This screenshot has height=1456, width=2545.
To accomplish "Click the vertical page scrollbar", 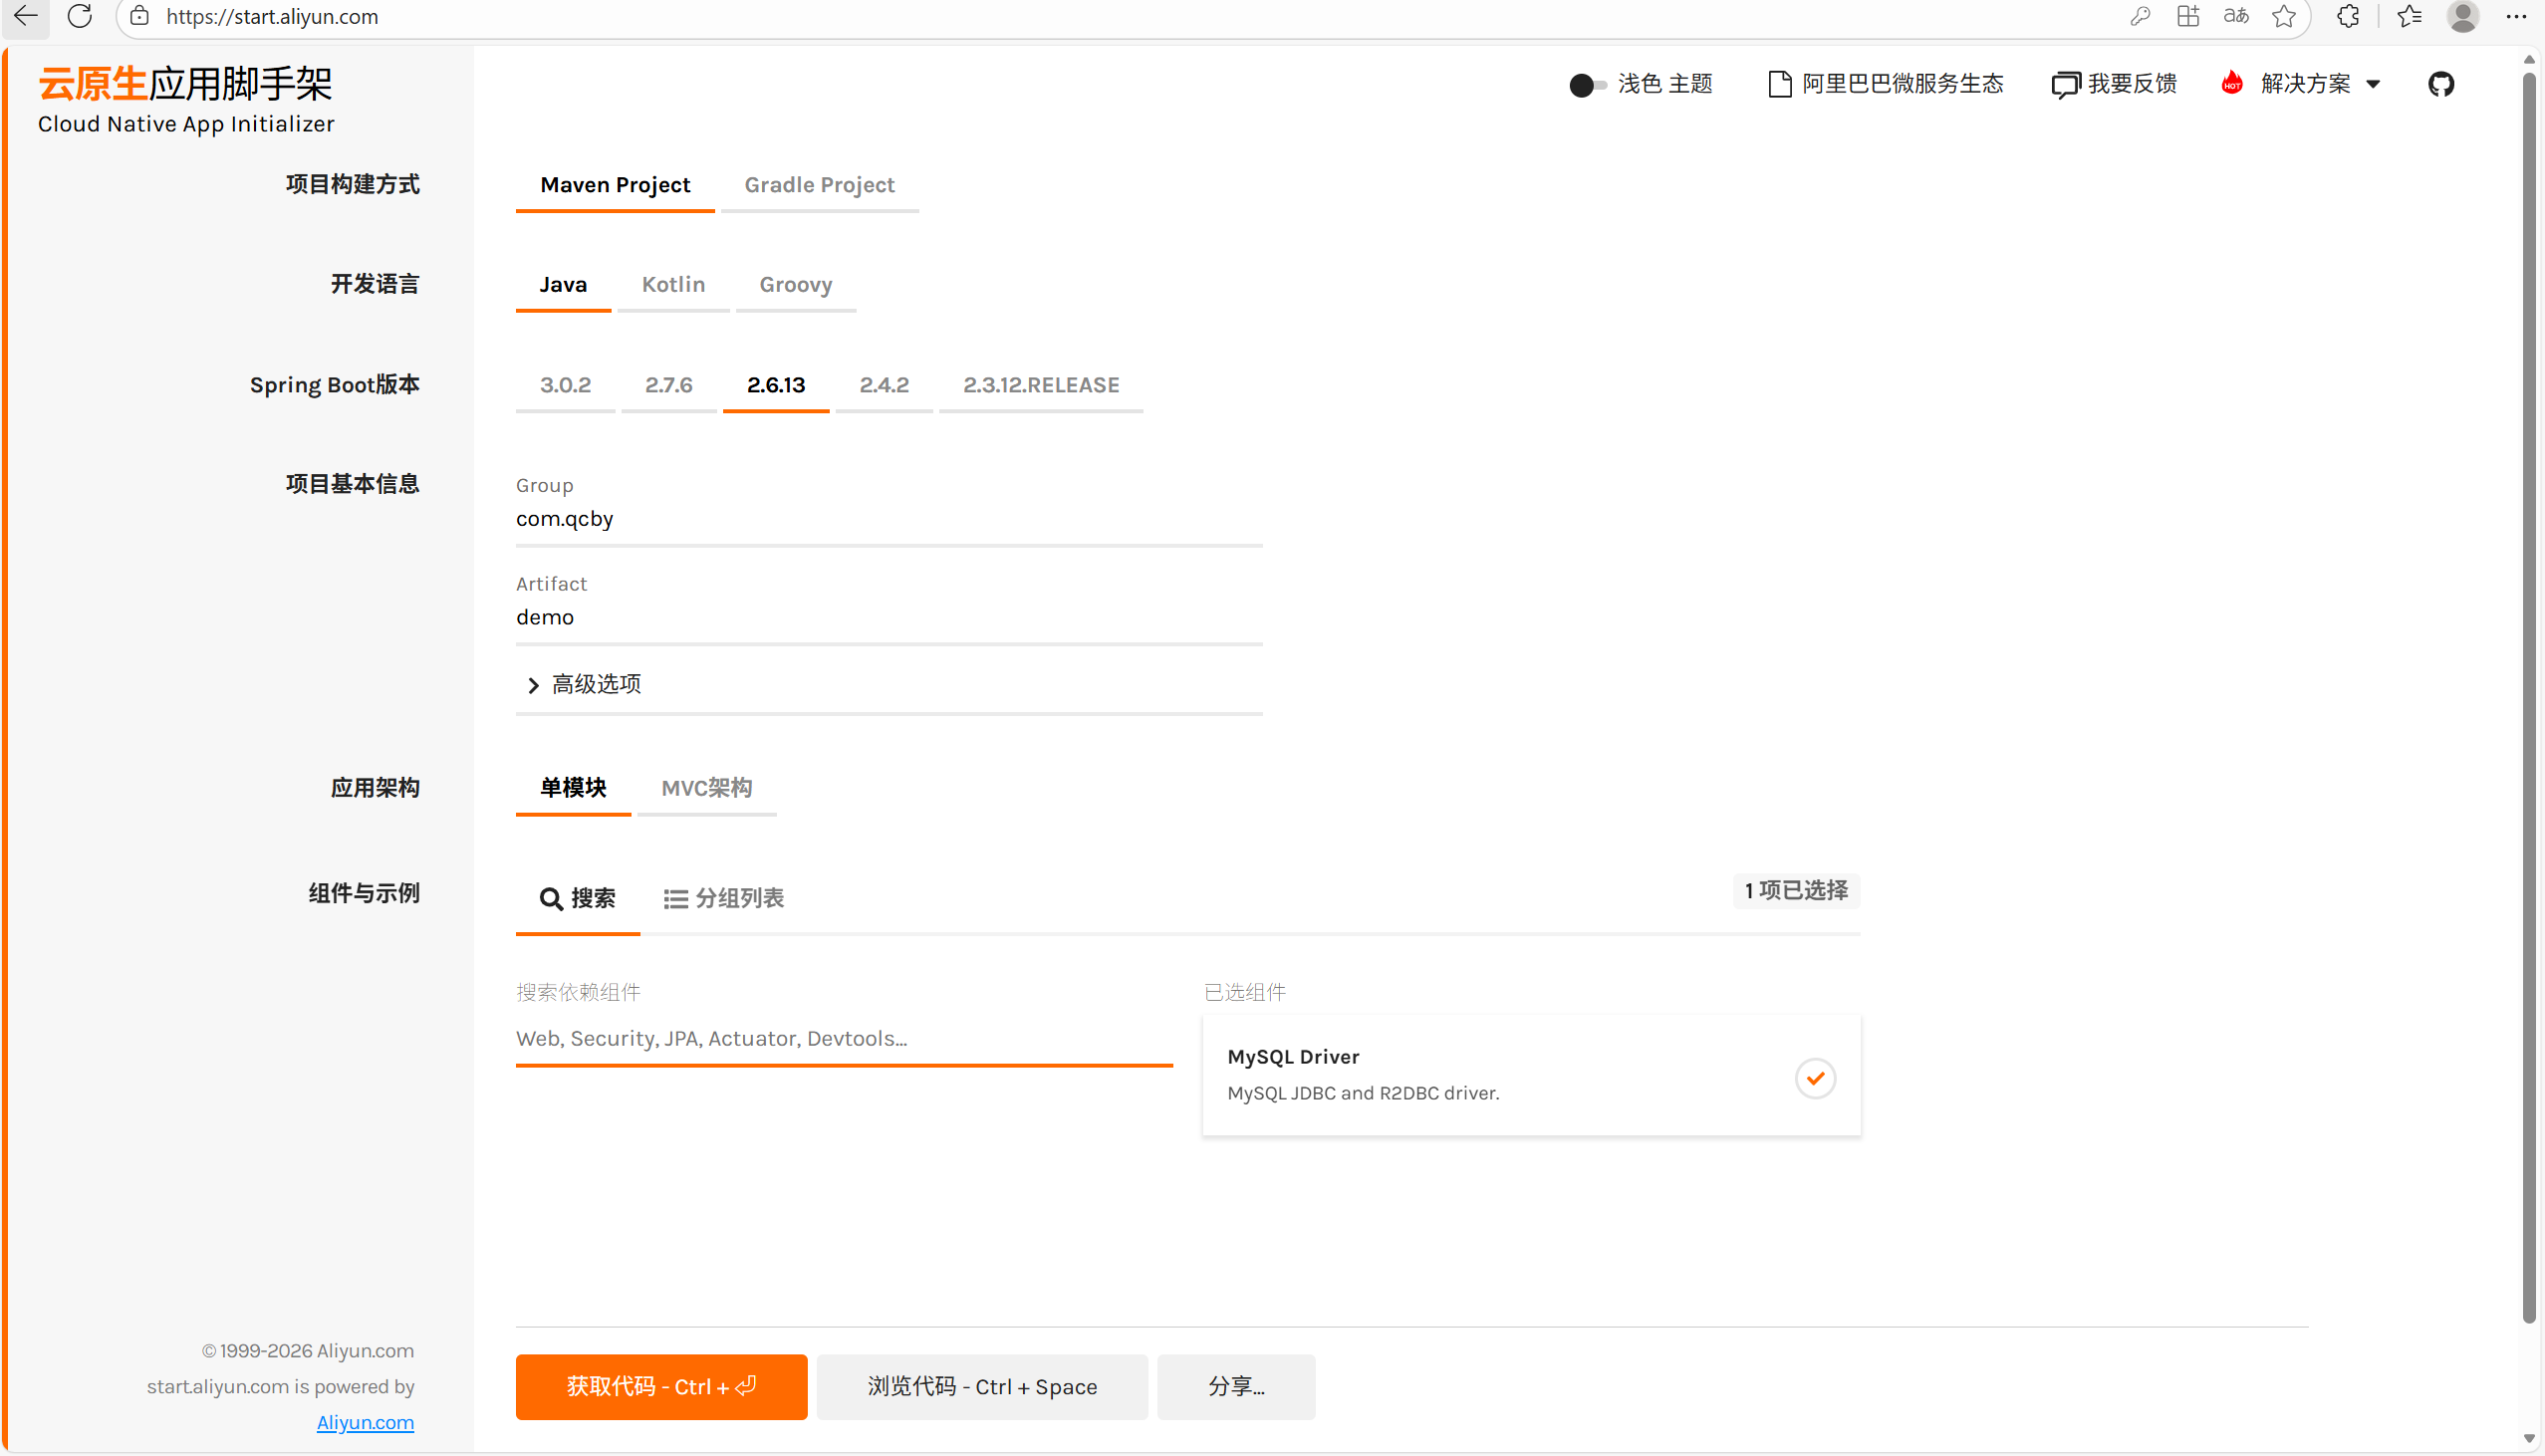I will click(x=2529, y=700).
